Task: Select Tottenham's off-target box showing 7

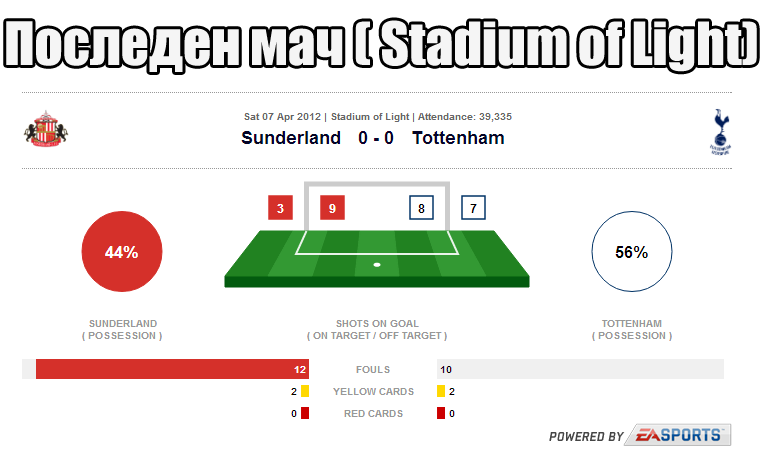Action: 473,208
